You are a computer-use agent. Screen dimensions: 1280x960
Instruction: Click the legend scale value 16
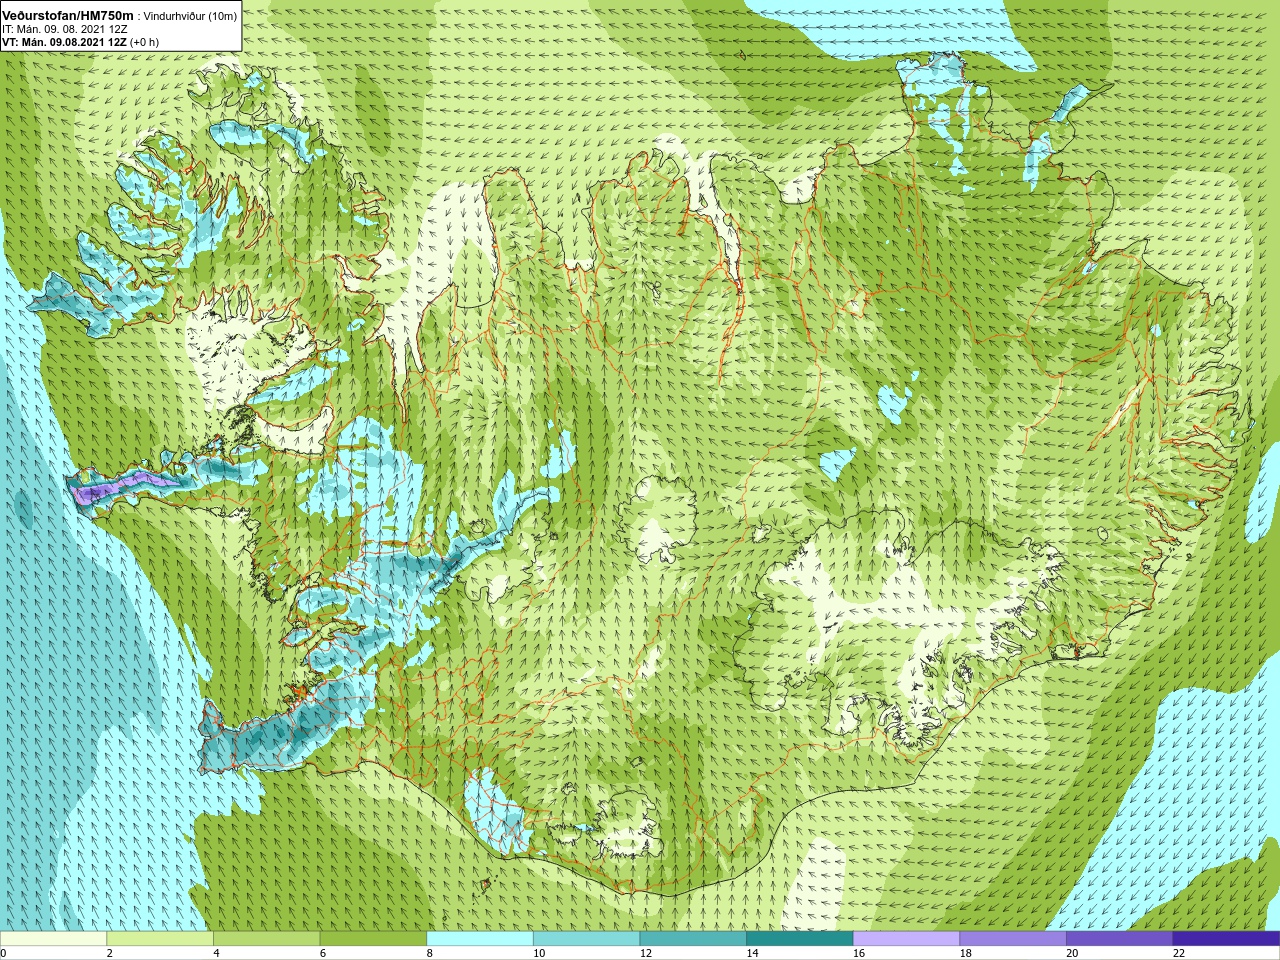(x=859, y=953)
